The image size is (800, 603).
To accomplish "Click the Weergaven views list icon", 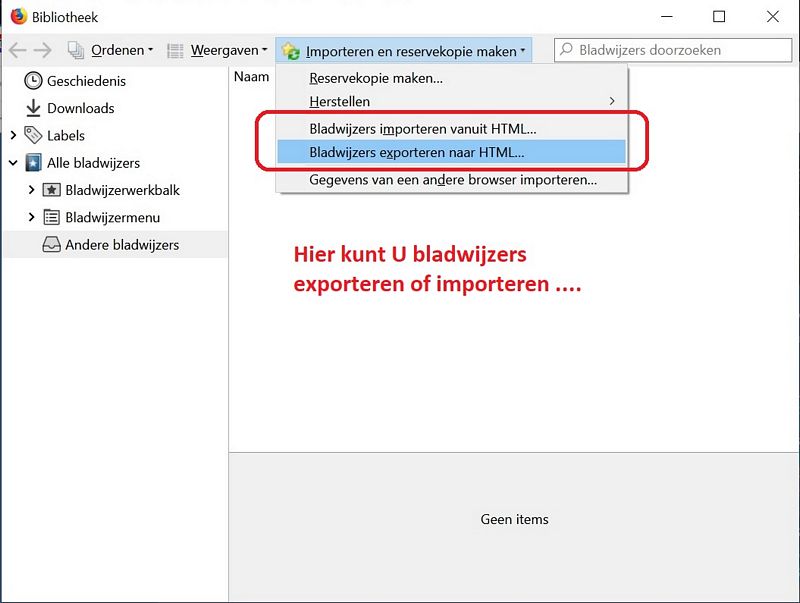I will [175, 51].
